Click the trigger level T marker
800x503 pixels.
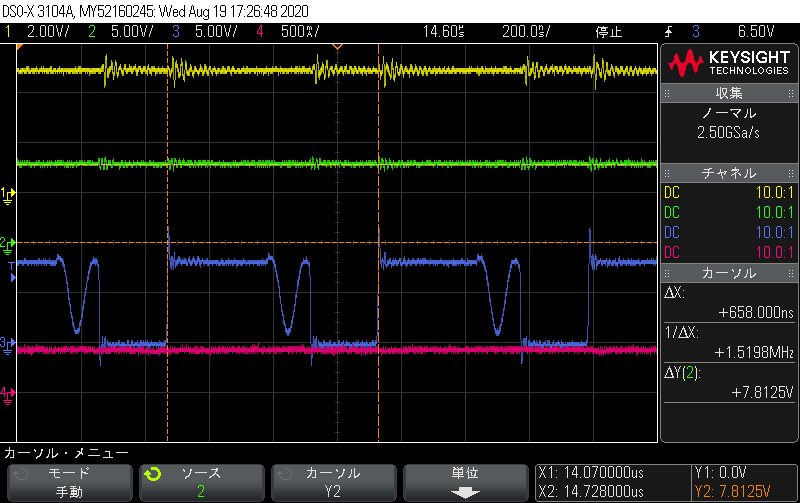pos(12,271)
